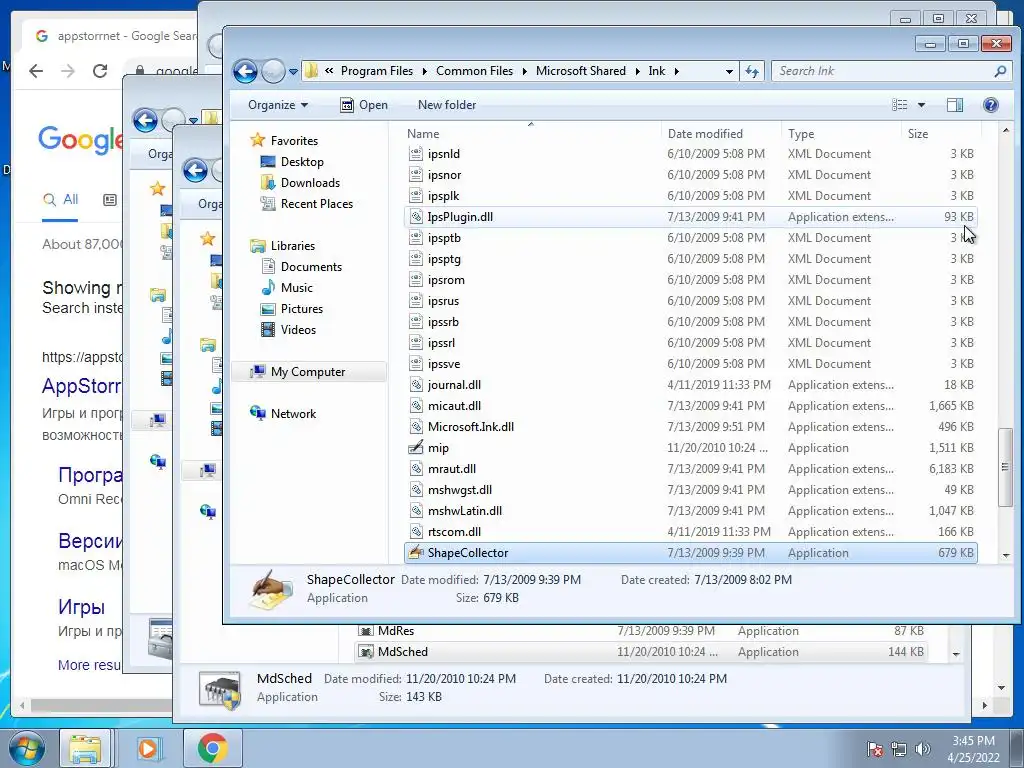
Task: Click the Common Files breadcrumb
Action: (474, 71)
